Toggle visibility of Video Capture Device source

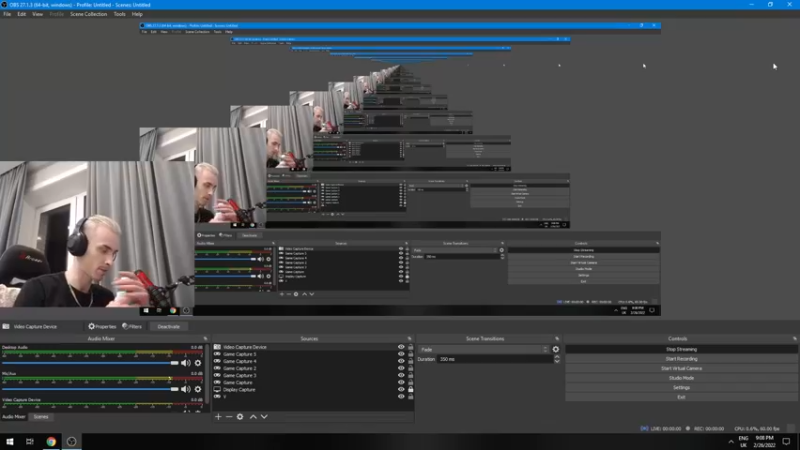[x=401, y=347]
